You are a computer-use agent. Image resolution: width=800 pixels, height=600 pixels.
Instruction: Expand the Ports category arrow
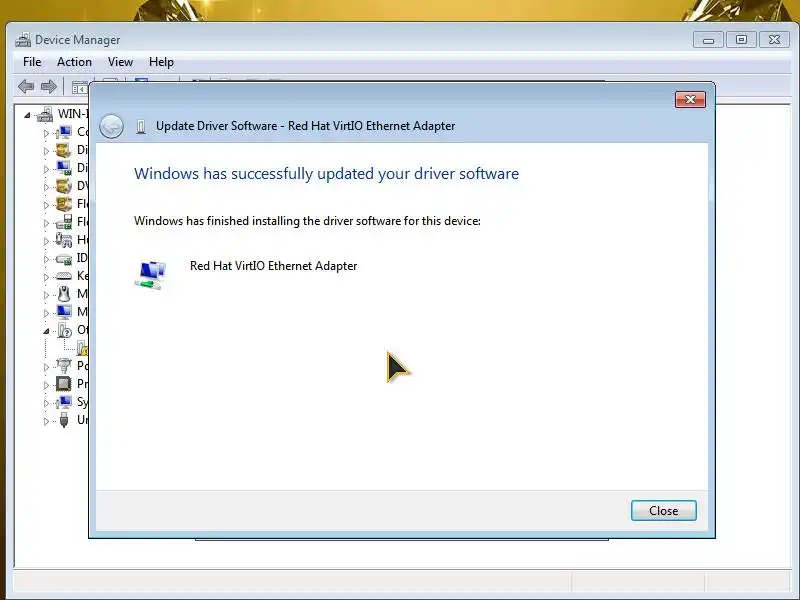coord(46,367)
